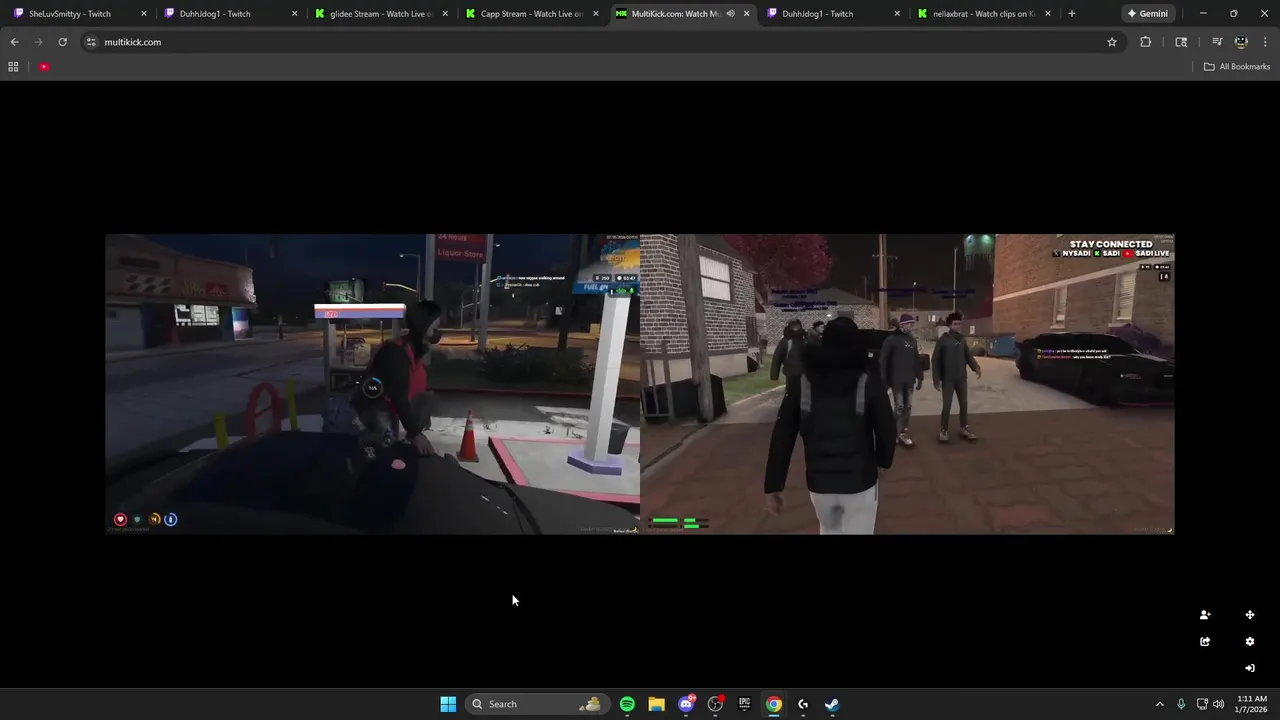Close the glidee Stream tab

coord(445,14)
